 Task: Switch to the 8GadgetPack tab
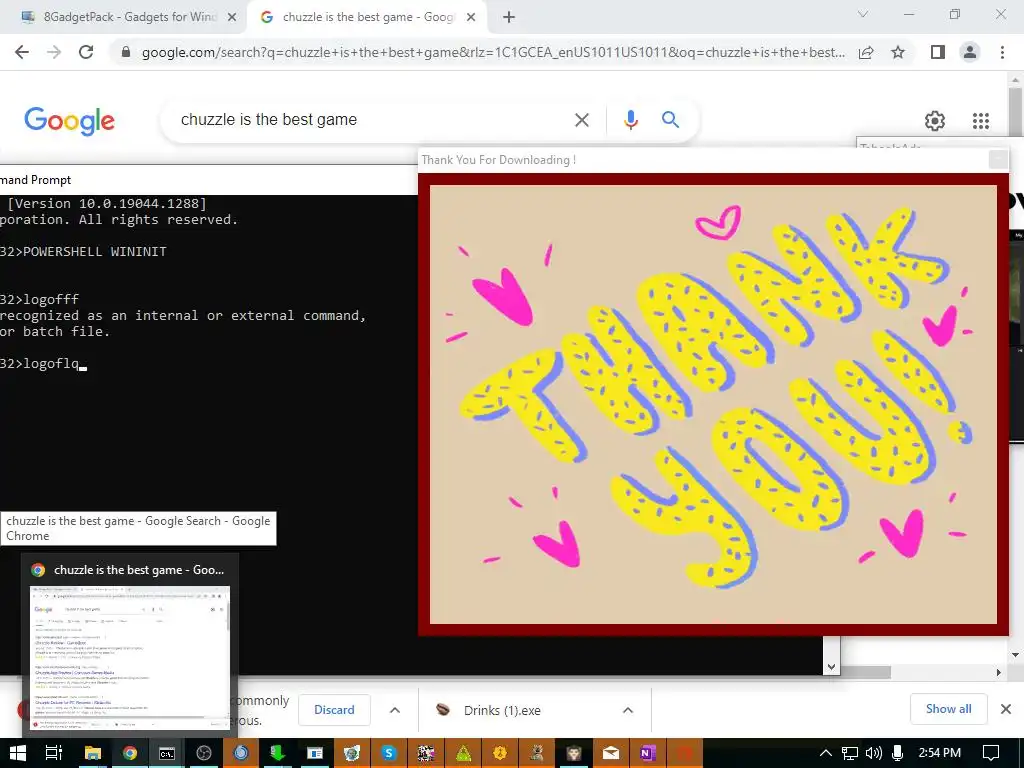coord(123,17)
